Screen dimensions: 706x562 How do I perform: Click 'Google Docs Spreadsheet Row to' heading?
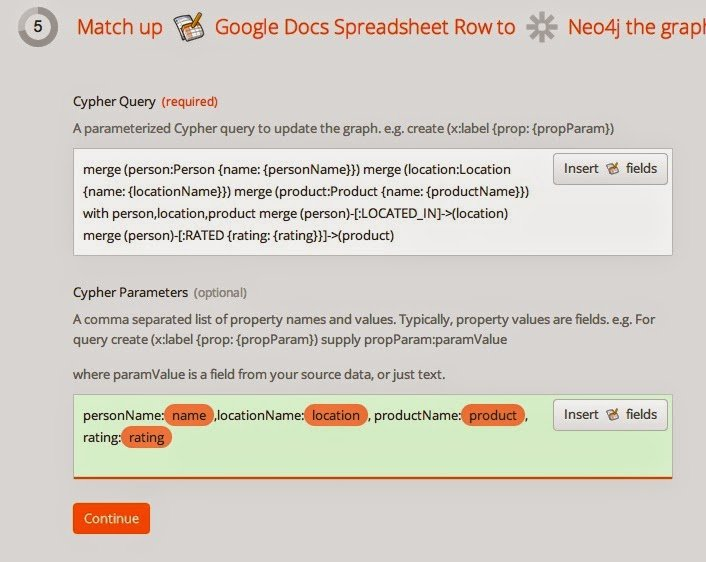point(365,27)
